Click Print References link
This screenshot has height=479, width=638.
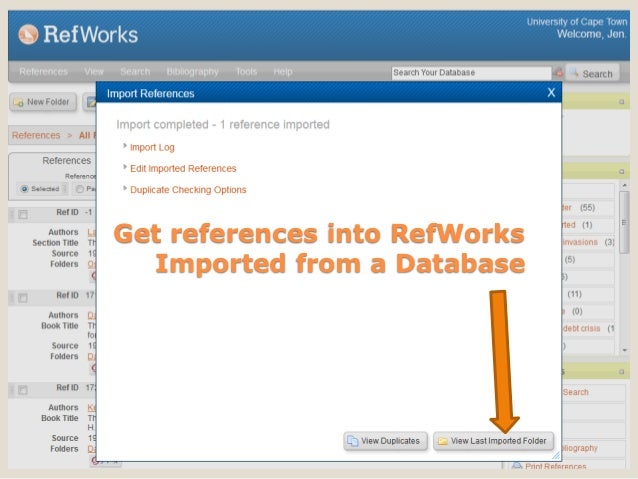(x=555, y=466)
